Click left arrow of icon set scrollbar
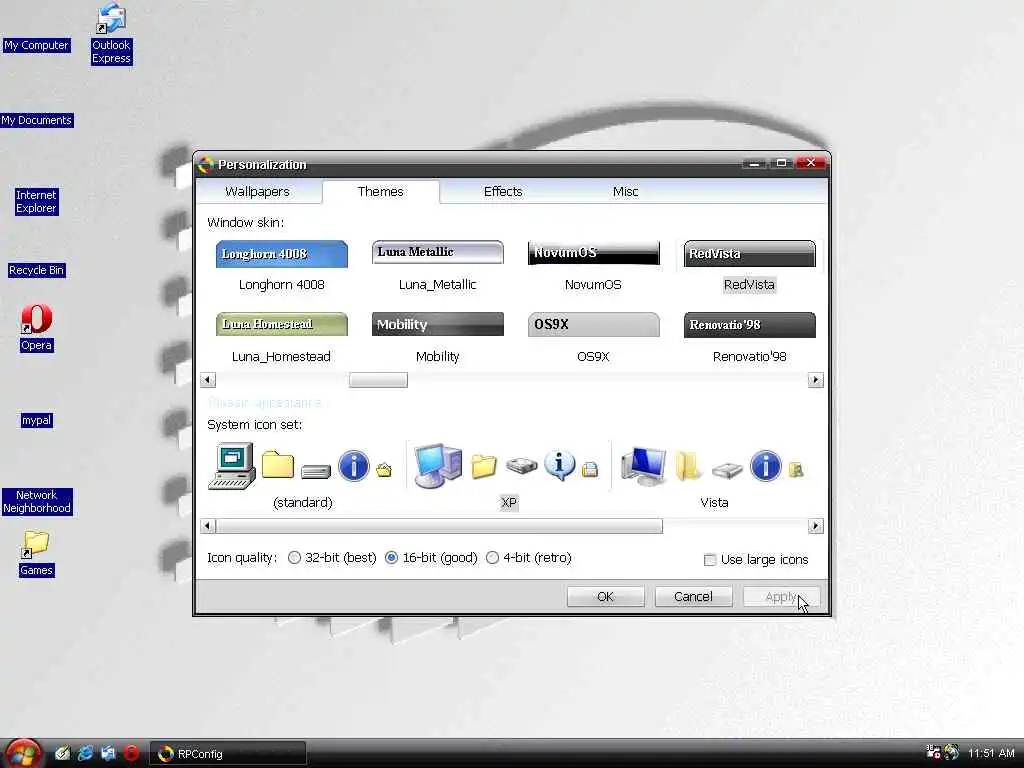This screenshot has width=1024, height=768. (x=208, y=526)
